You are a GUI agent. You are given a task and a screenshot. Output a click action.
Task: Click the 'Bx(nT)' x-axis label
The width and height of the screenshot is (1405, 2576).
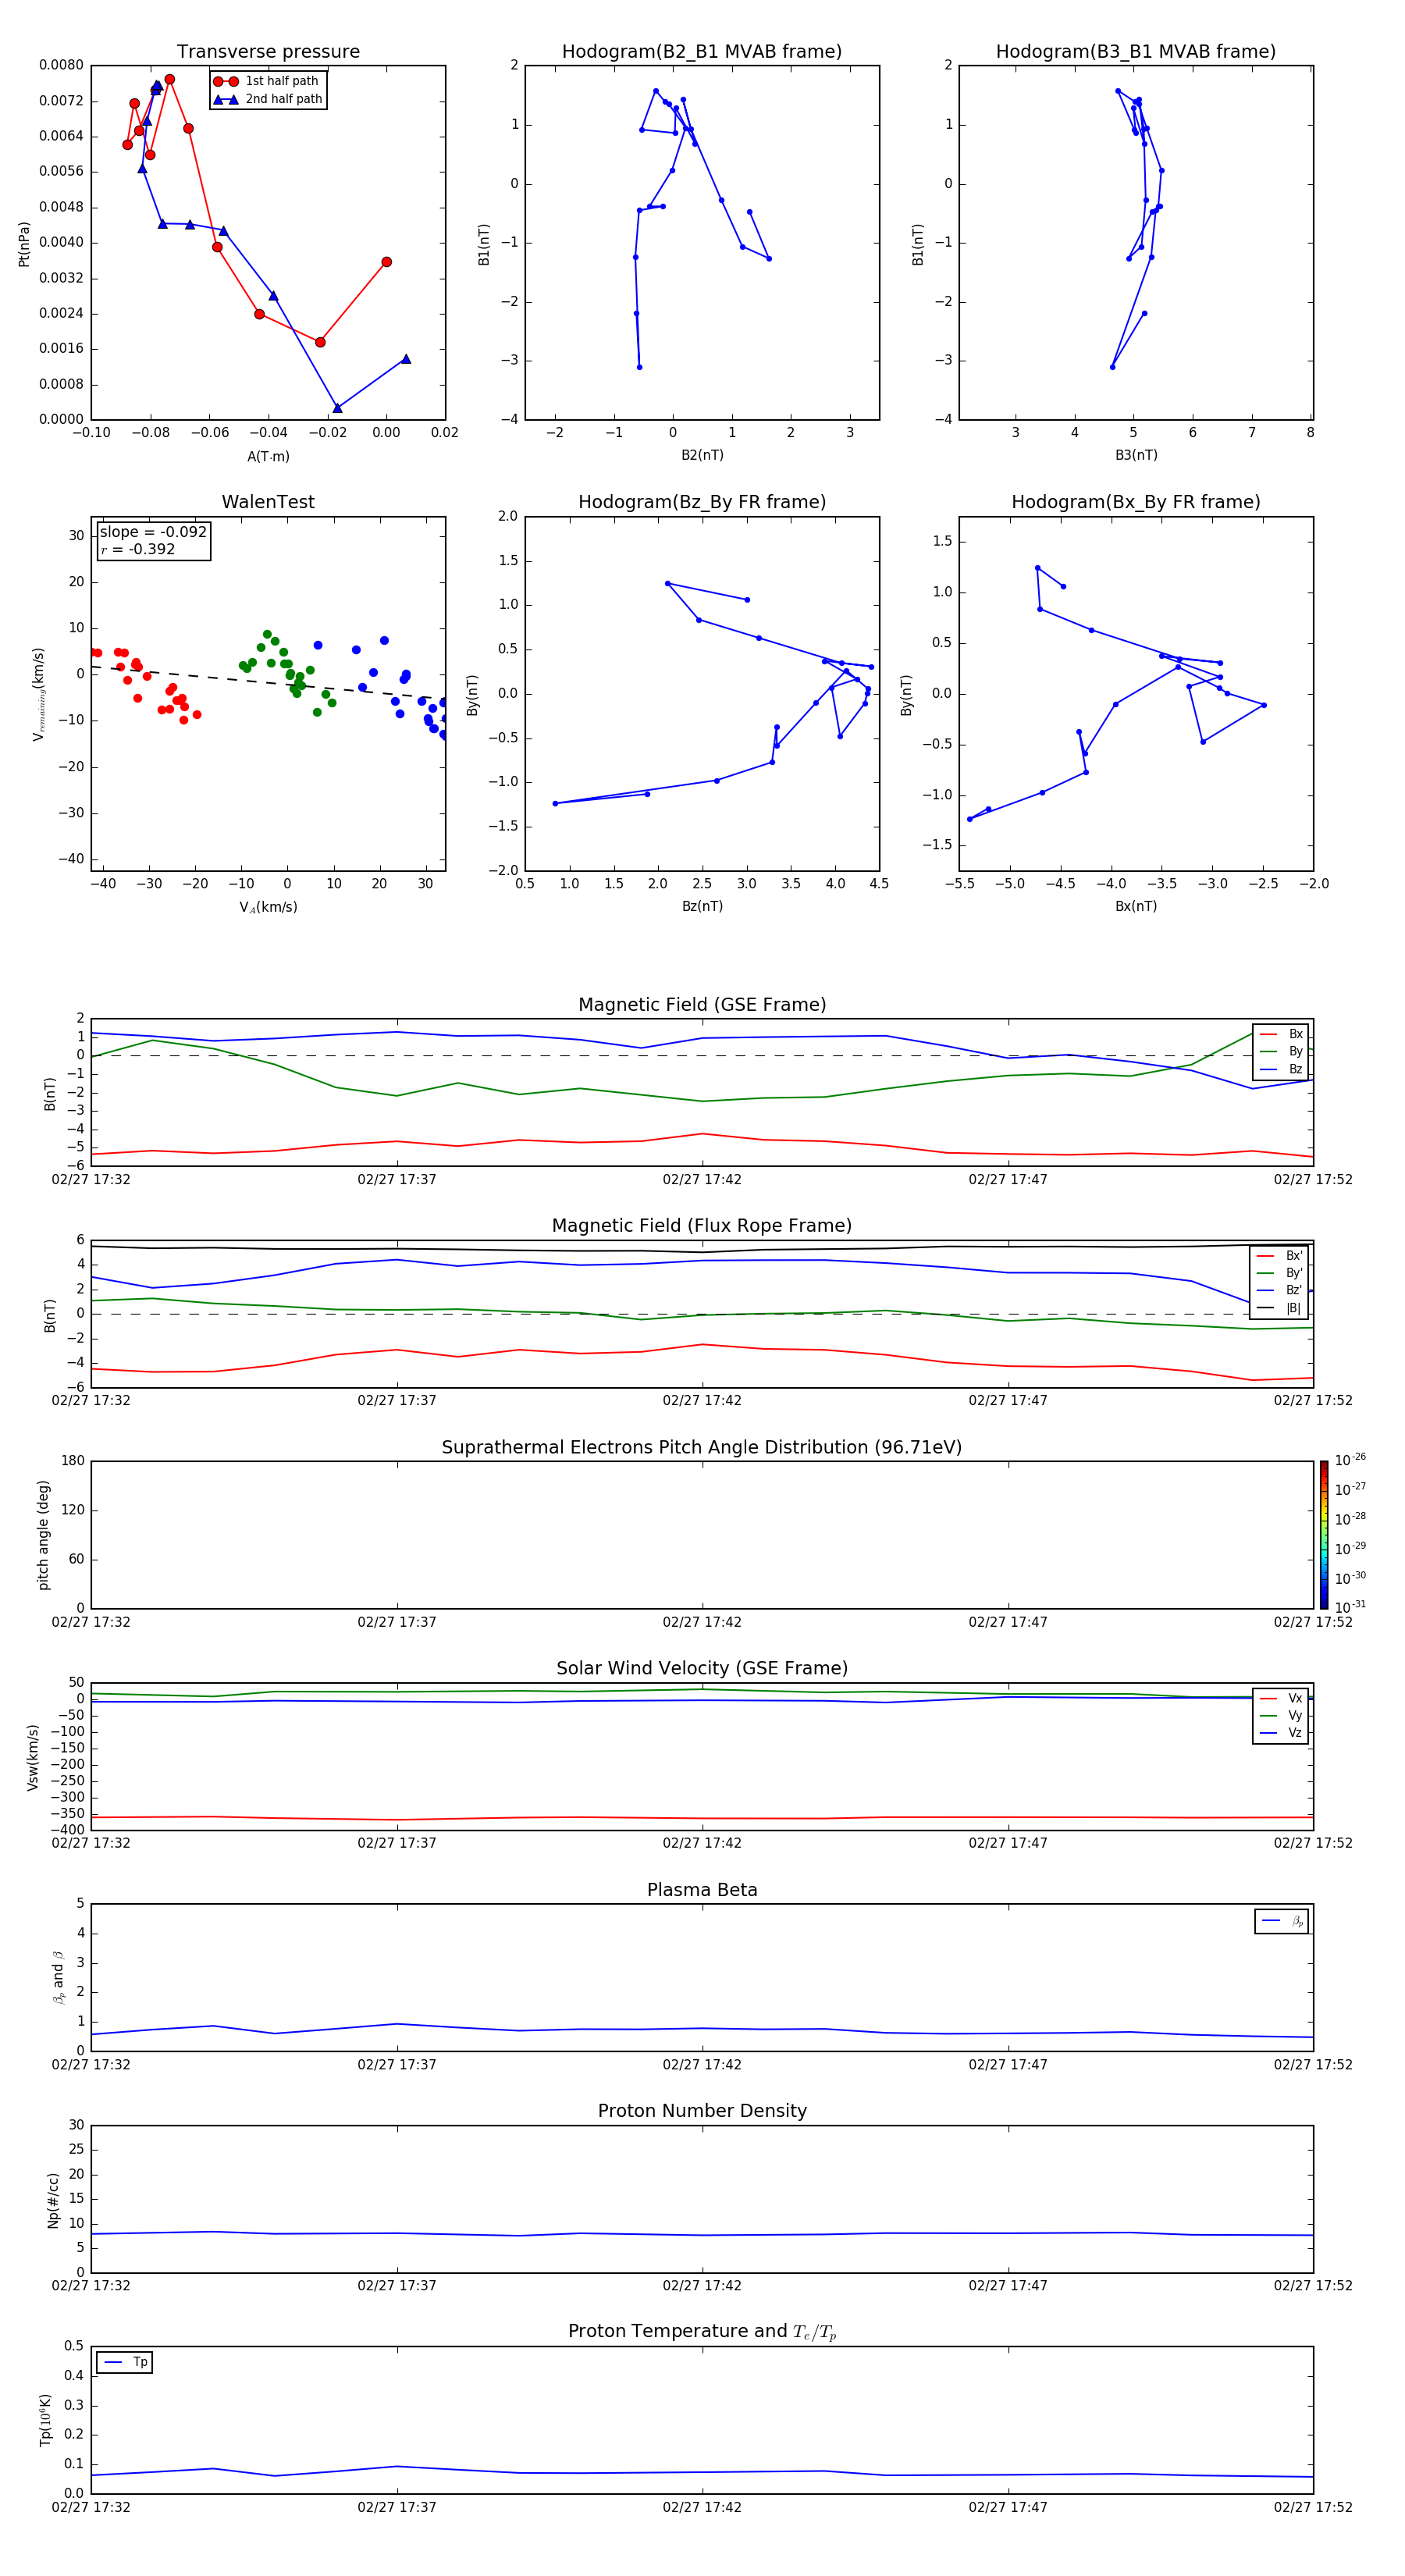[x=1136, y=906]
